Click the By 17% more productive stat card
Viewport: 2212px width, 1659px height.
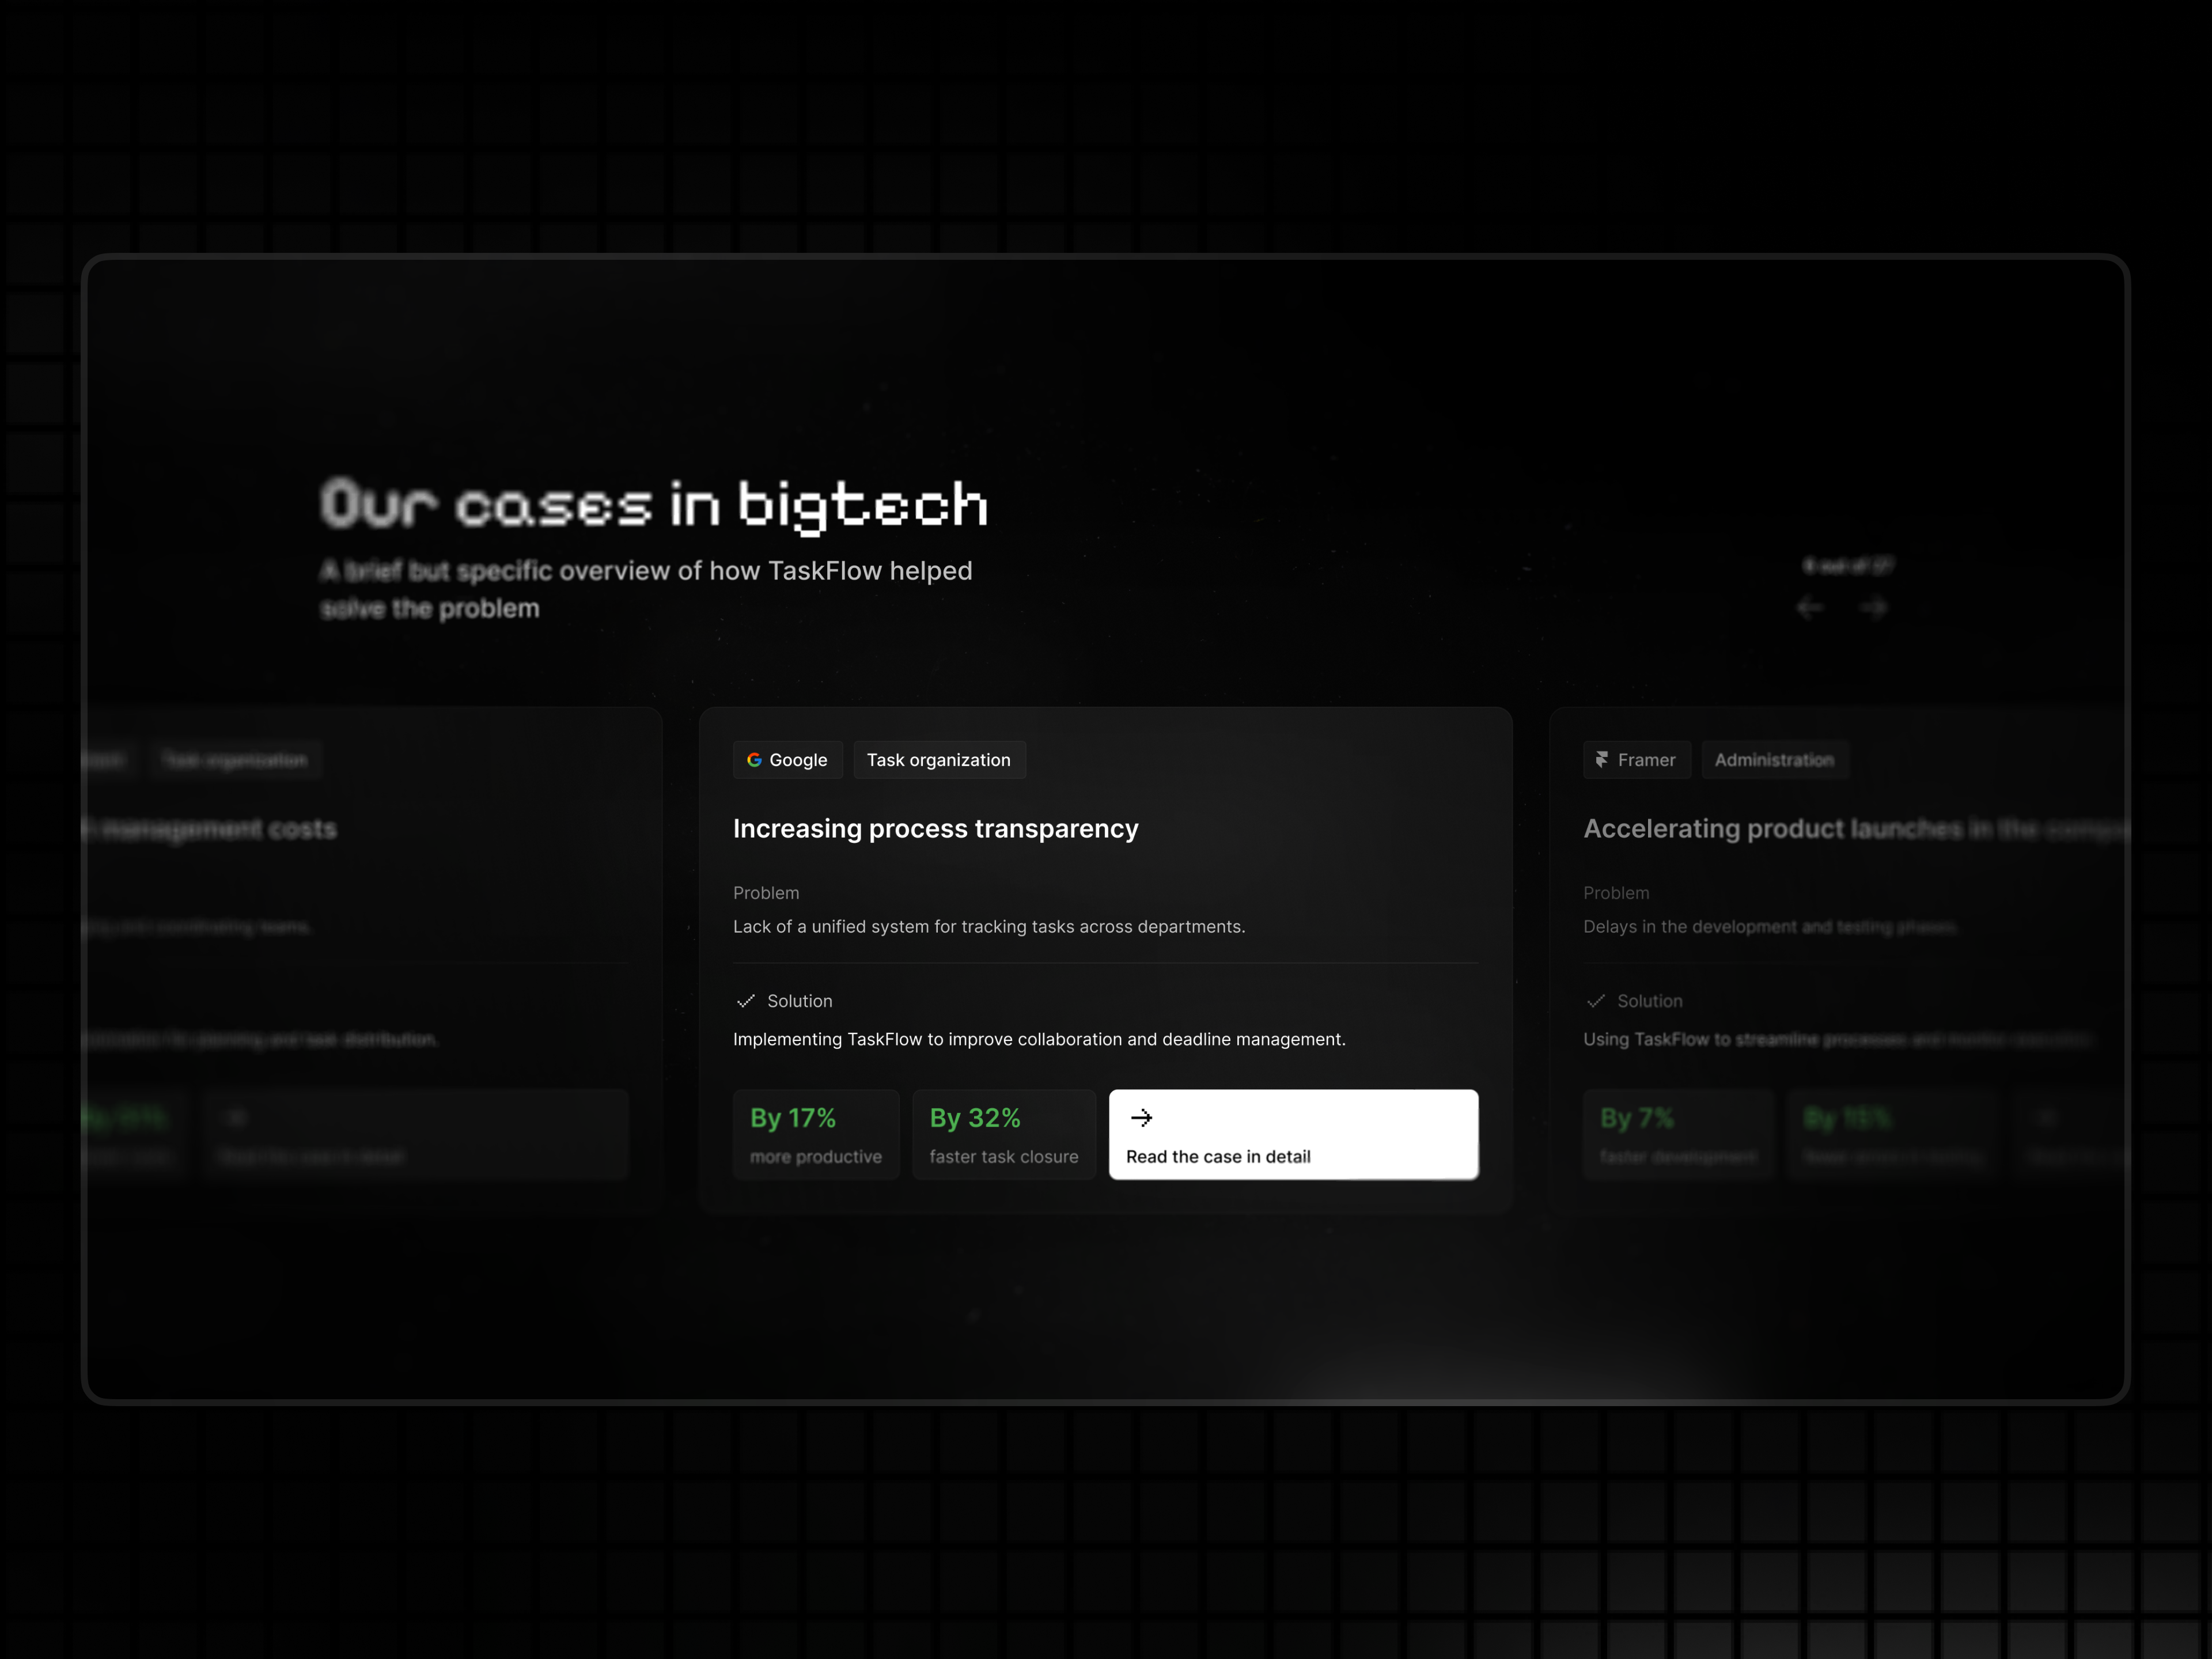tap(816, 1134)
